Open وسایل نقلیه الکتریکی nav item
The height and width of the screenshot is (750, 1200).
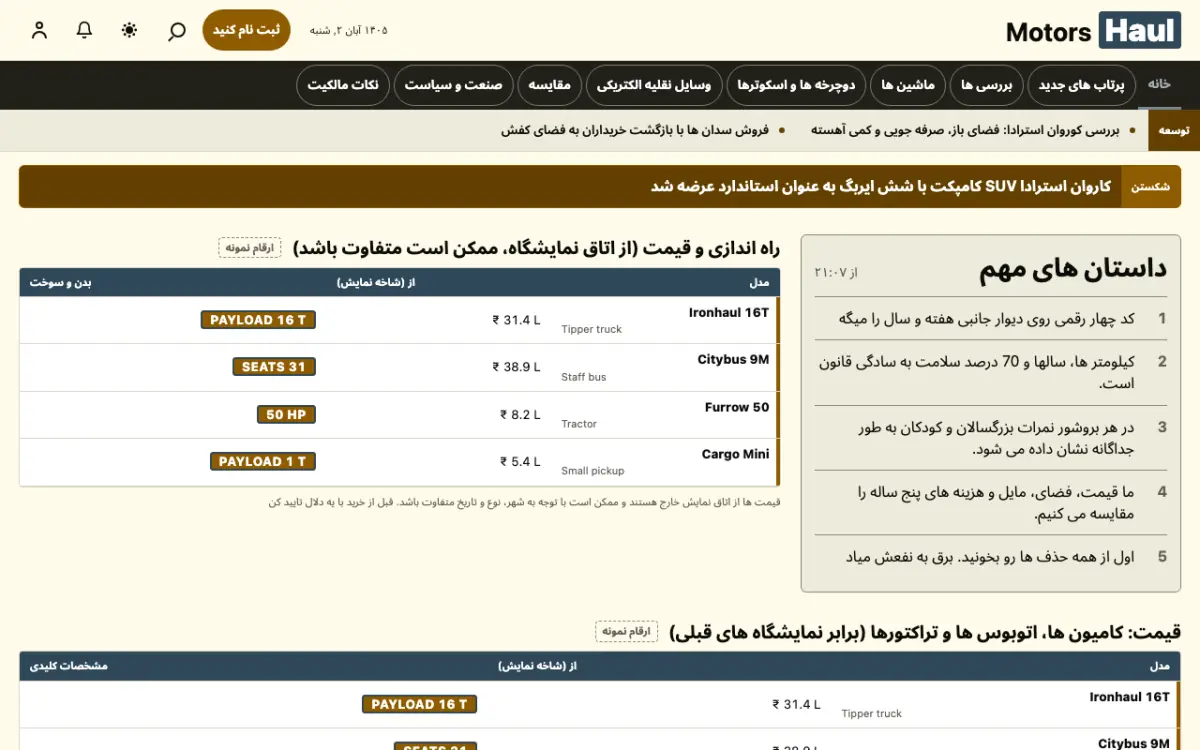pos(654,85)
